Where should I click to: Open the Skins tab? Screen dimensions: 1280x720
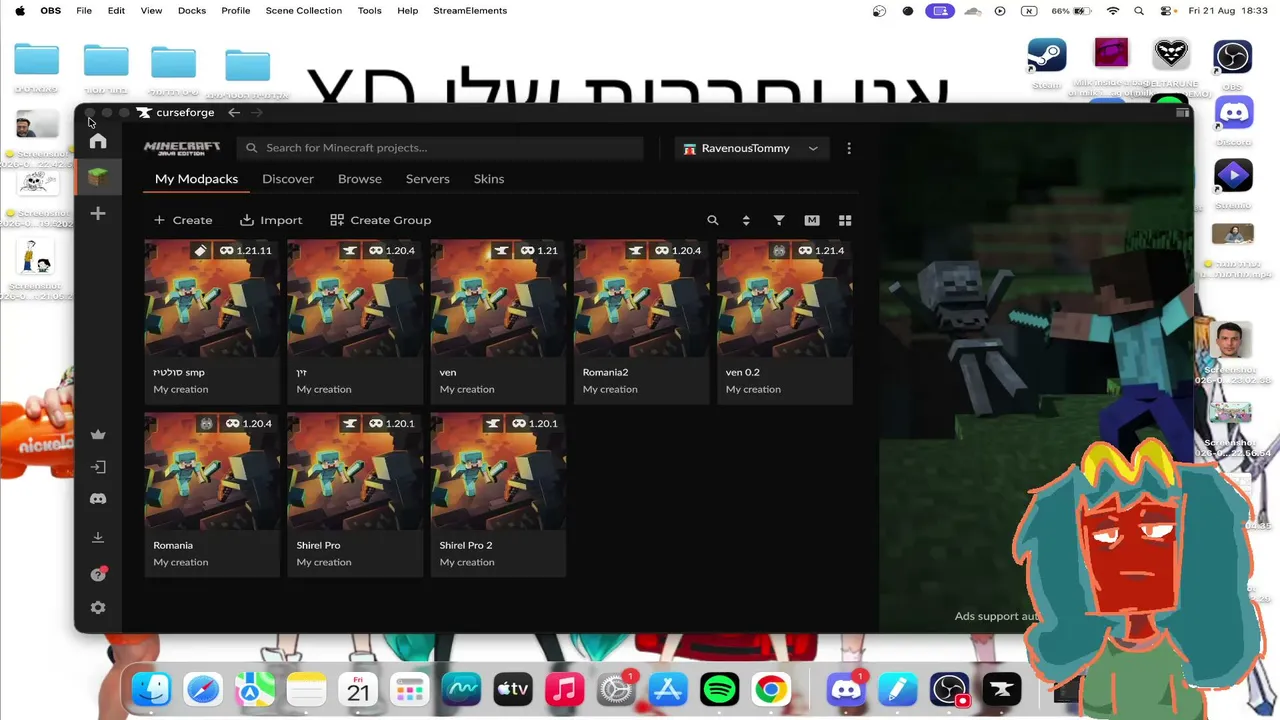[489, 179]
